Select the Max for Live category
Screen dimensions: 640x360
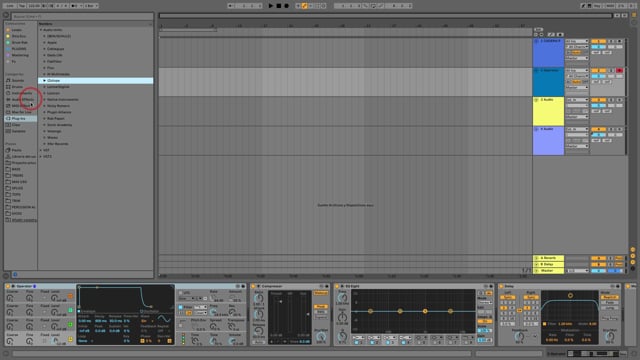pyautogui.click(x=21, y=112)
